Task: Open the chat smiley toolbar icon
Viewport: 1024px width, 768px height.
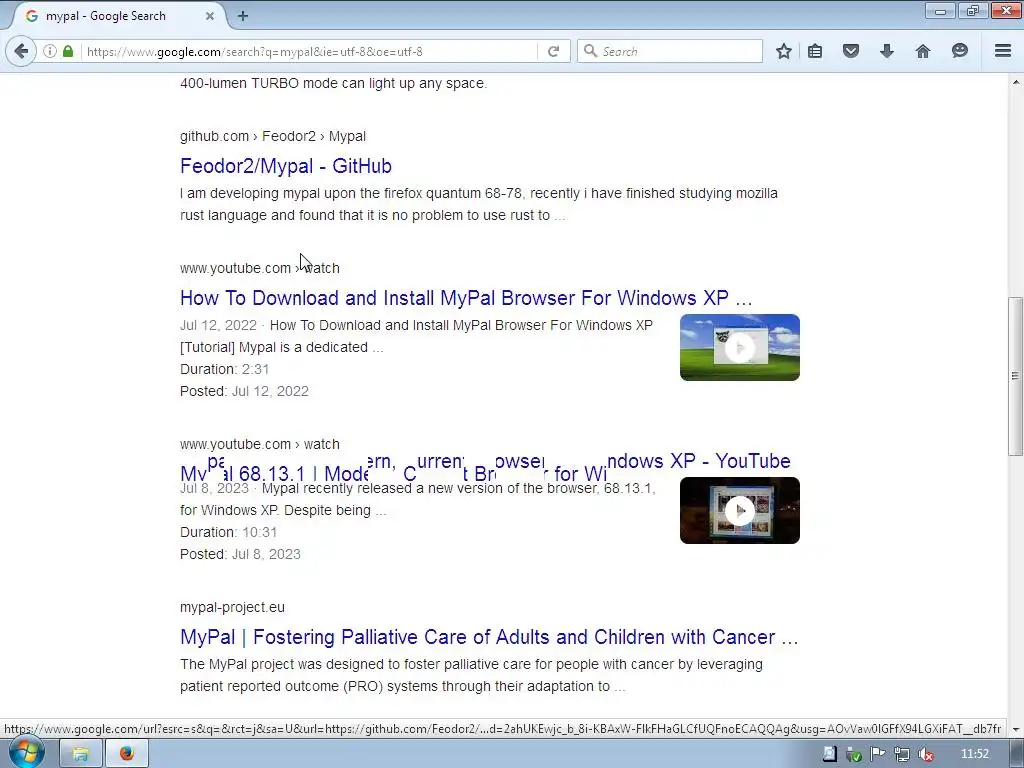Action: (x=959, y=51)
